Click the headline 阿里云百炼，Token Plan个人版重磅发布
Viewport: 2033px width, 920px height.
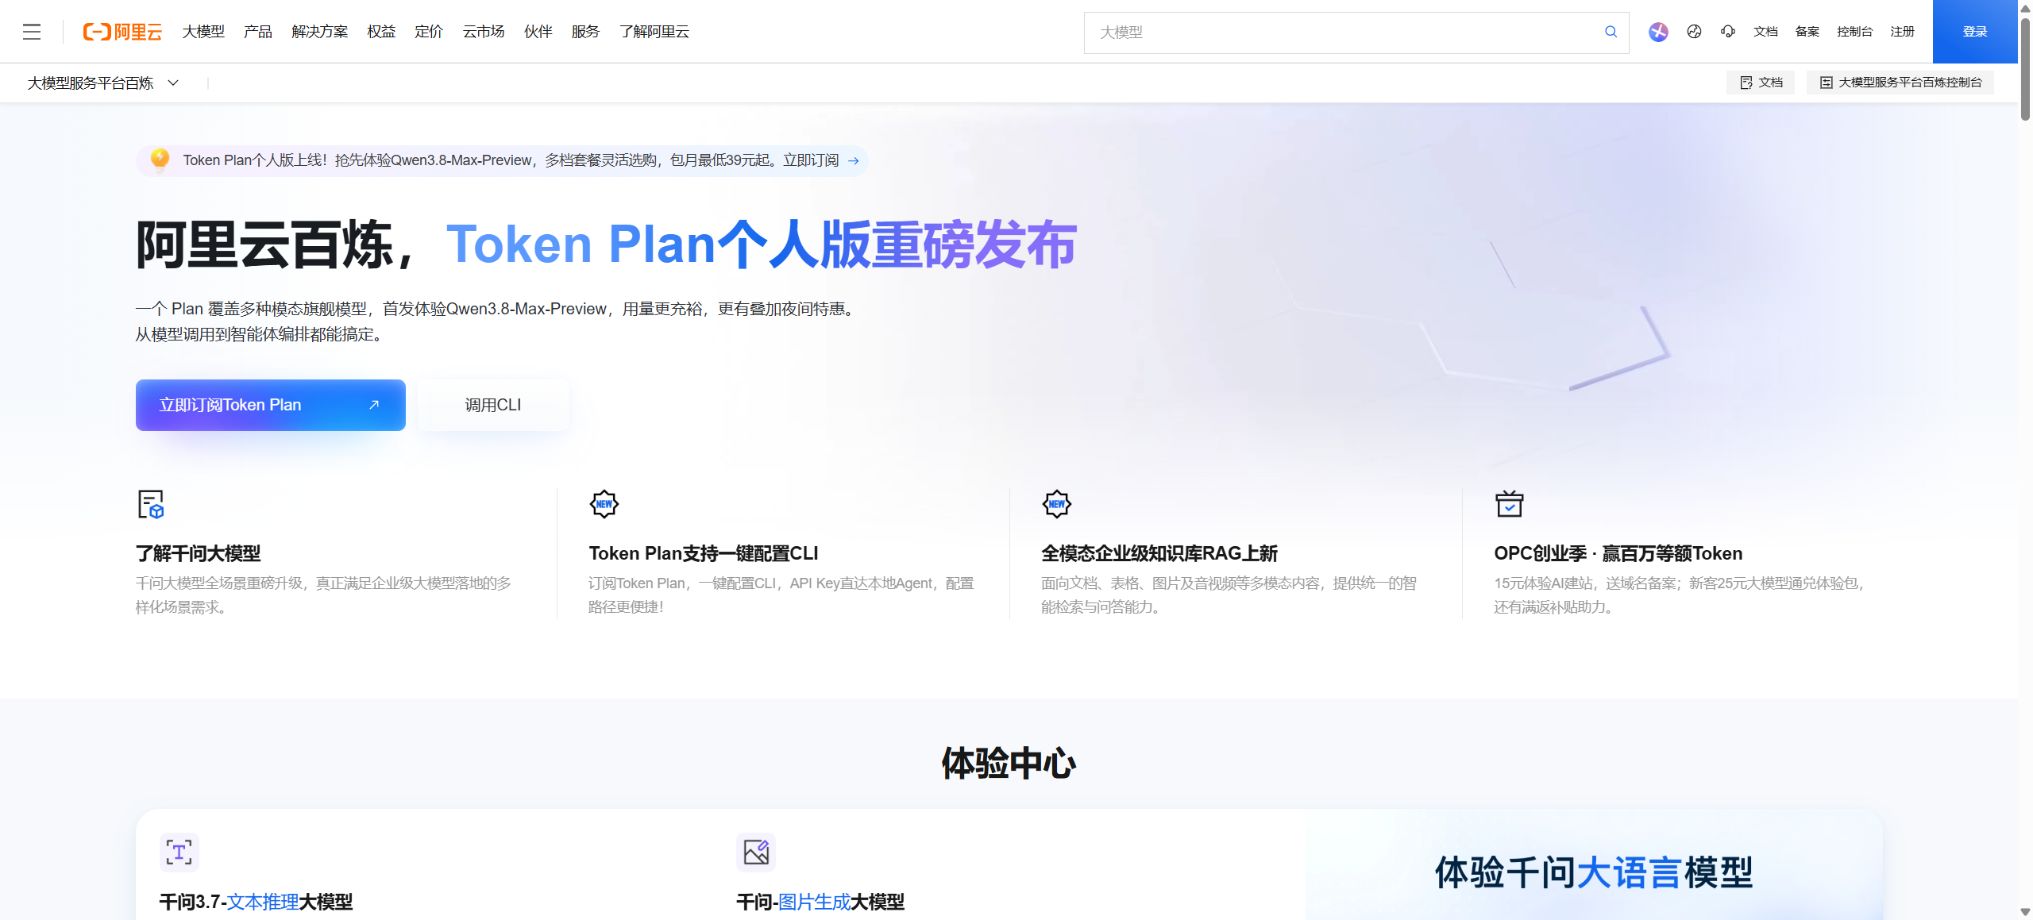coord(606,245)
